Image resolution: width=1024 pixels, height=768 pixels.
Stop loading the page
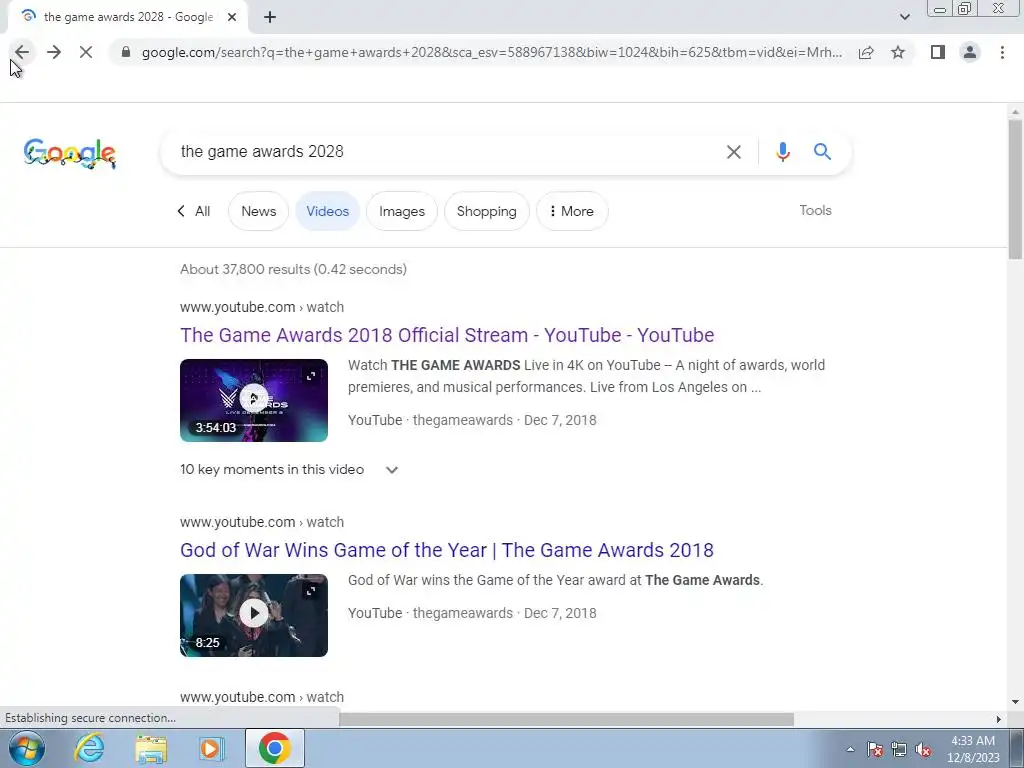(86, 52)
